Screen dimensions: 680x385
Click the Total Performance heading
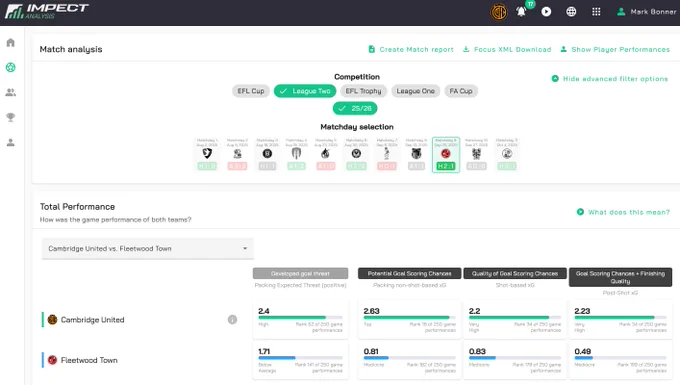[x=77, y=207]
